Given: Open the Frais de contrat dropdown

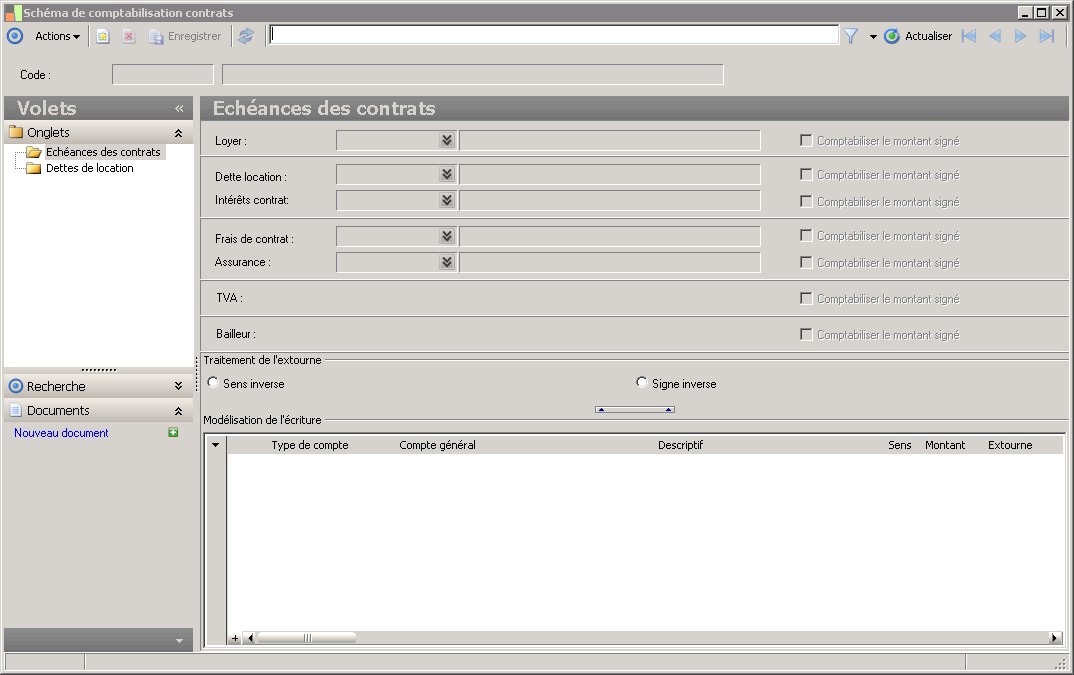Looking at the screenshot, I should pyautogui.click(x=447, y=236).
